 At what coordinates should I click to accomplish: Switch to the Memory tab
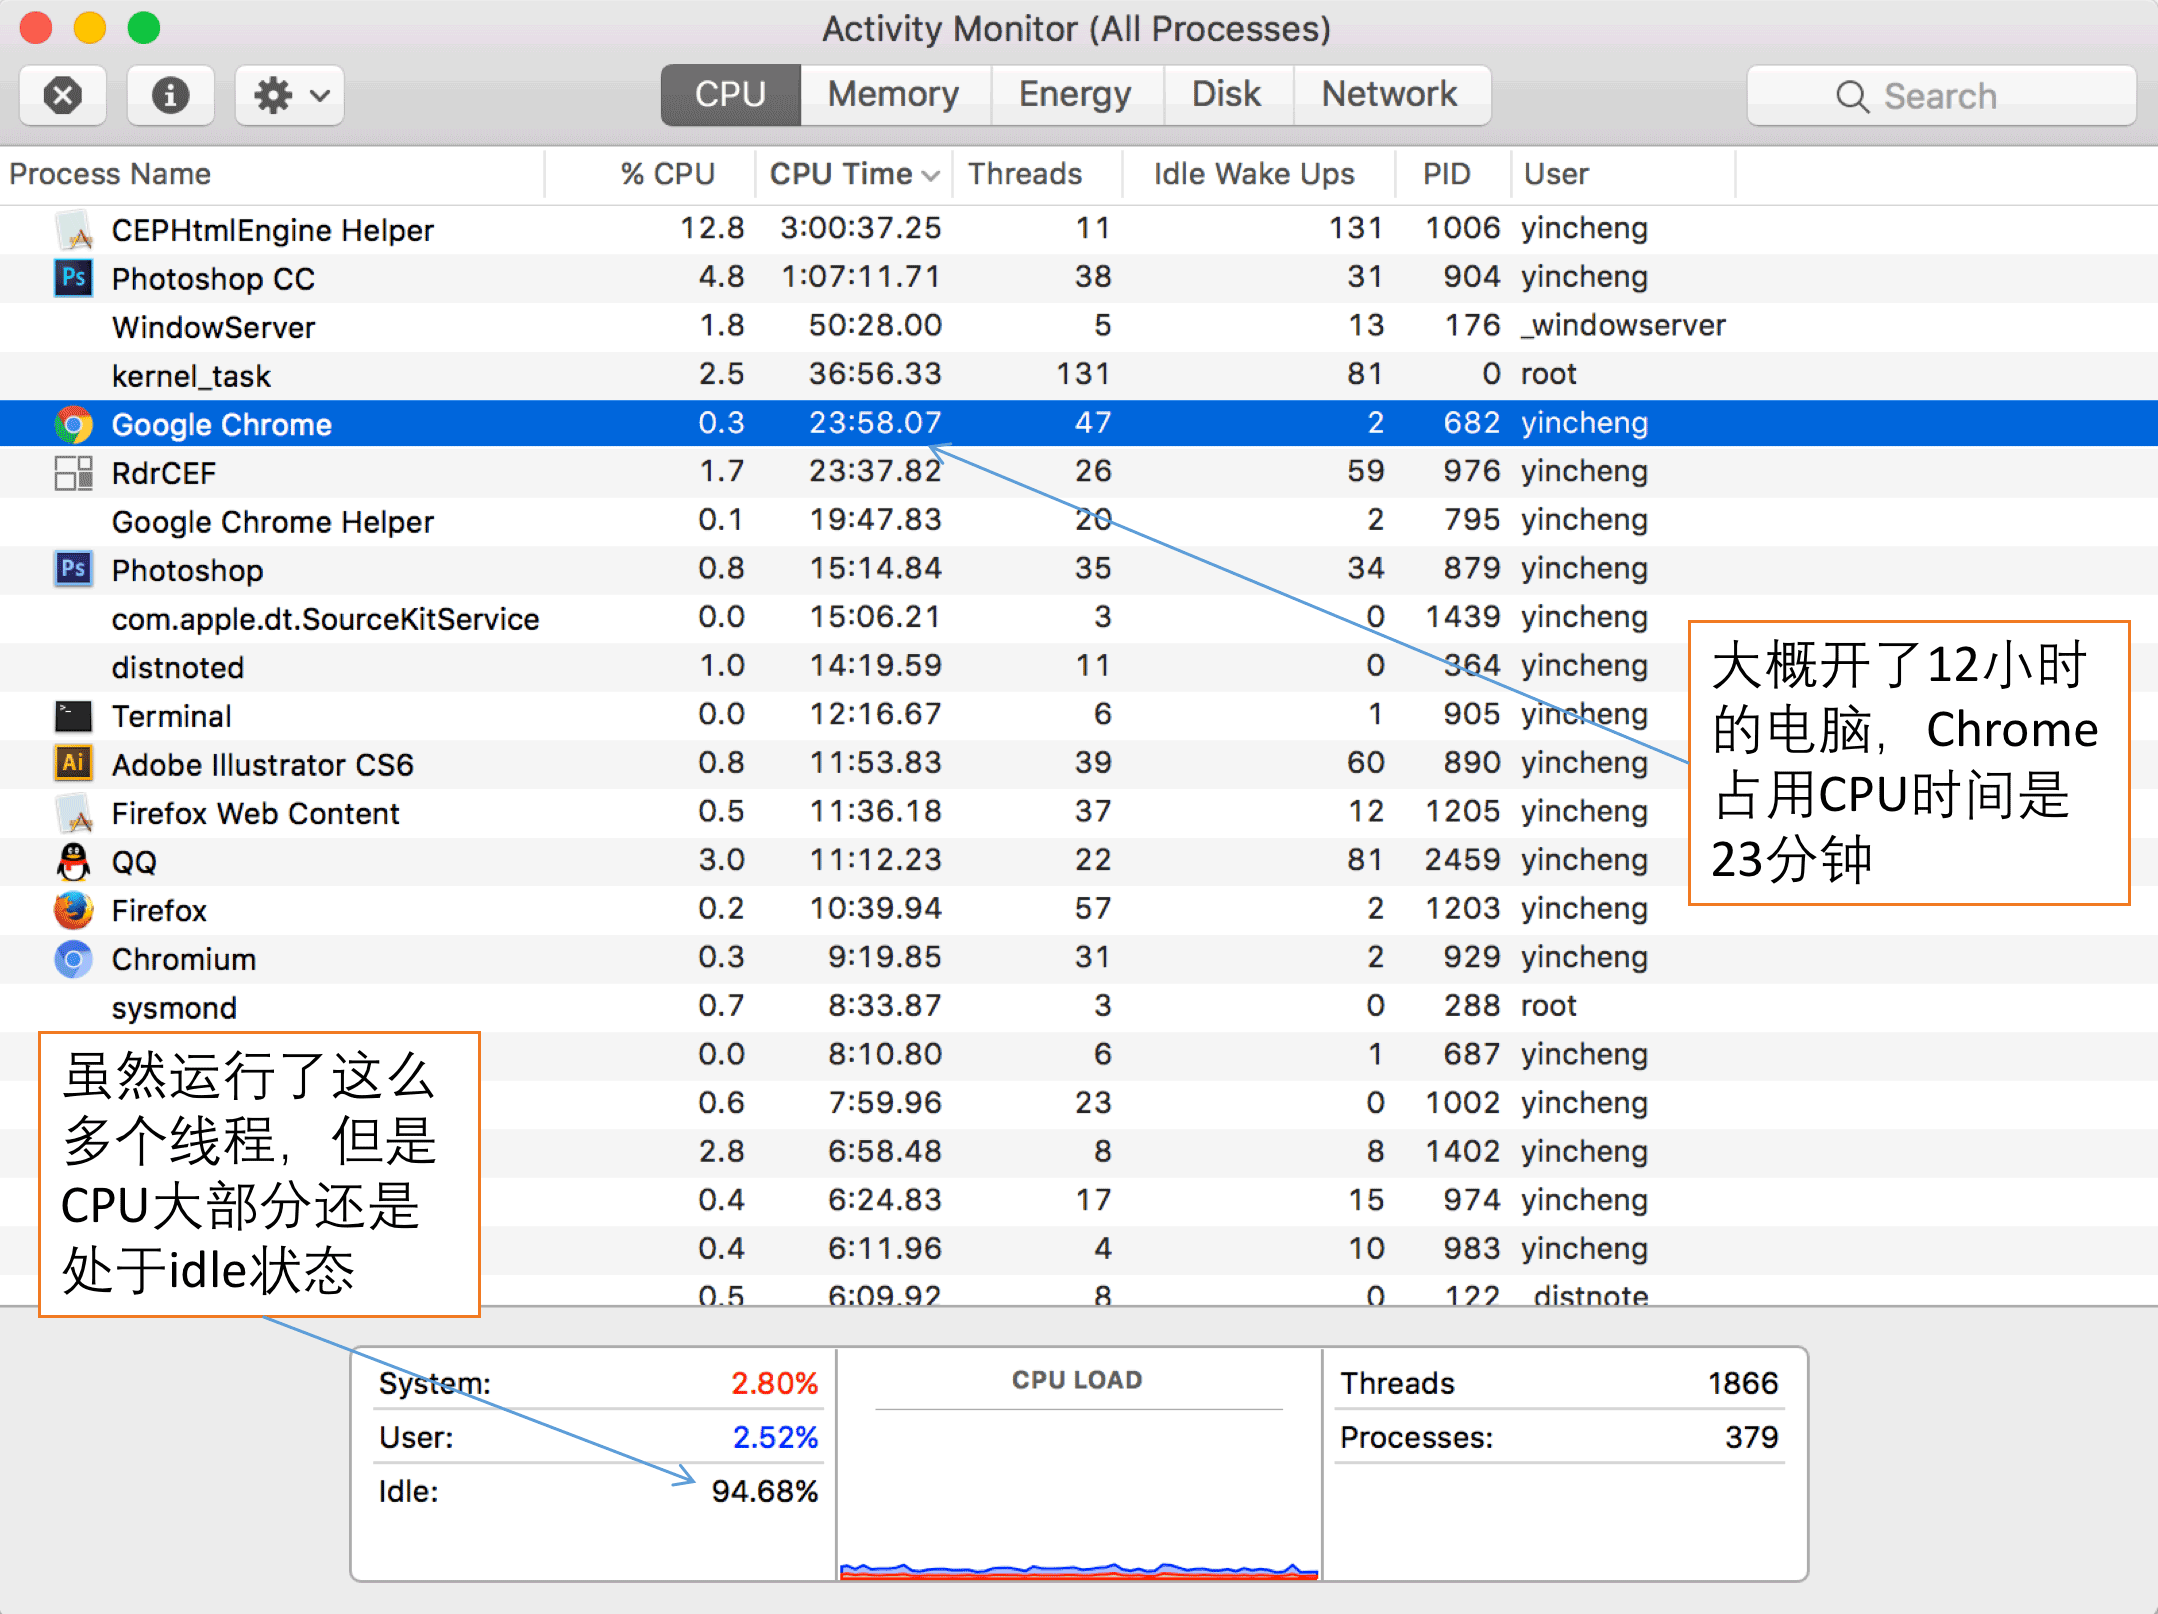[893, 95]
